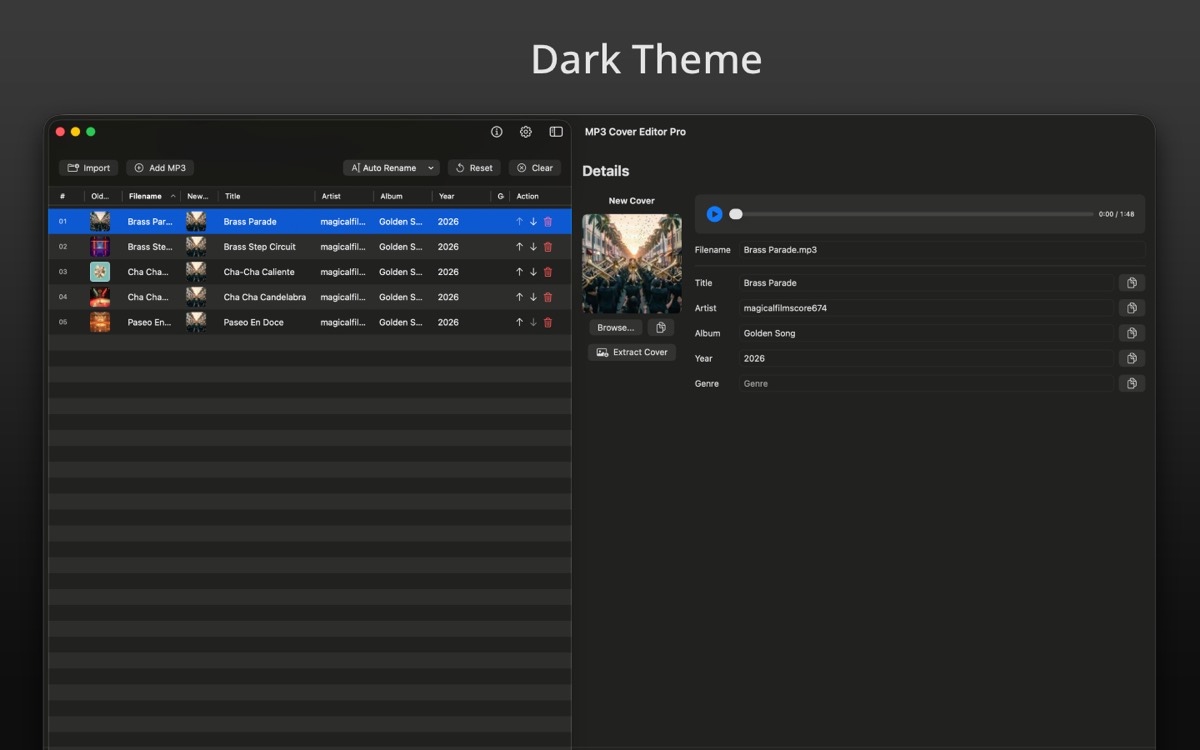This screenshot has width=1200, height=750.
Task: Move Brass Parade row up
Action: click(x=519, y=222)
